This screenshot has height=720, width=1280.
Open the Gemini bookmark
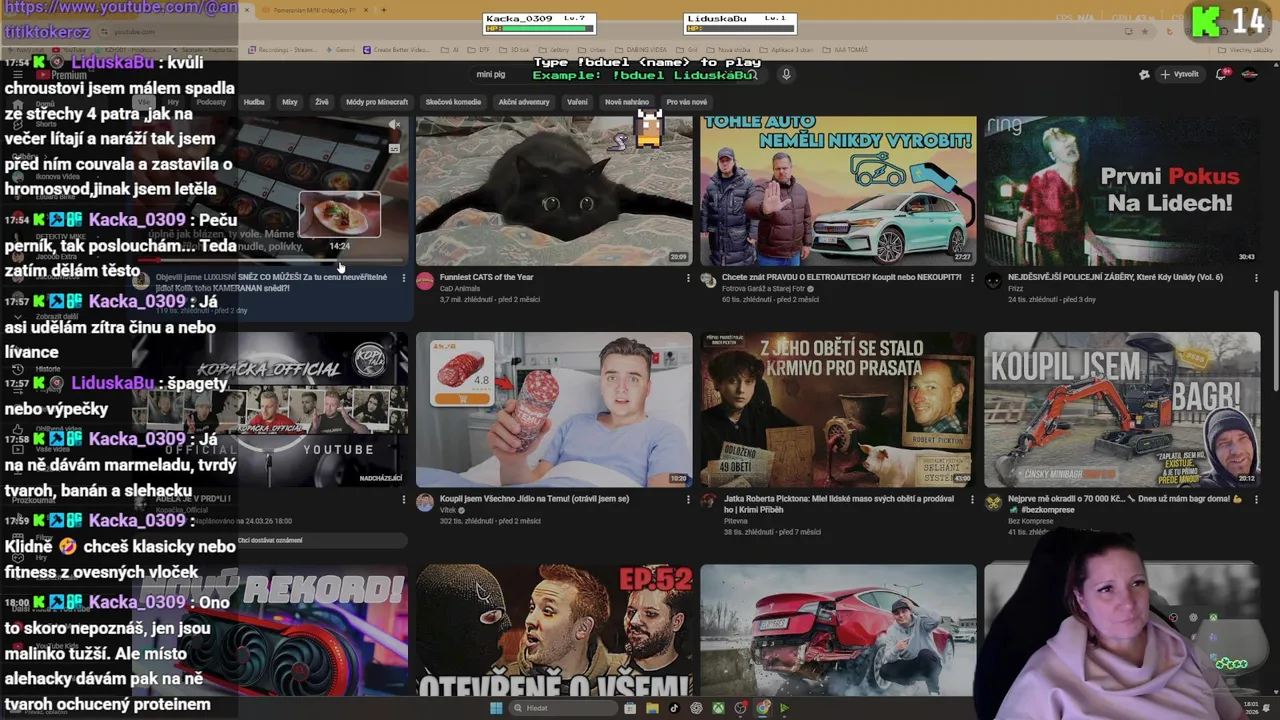coord(341,50)
